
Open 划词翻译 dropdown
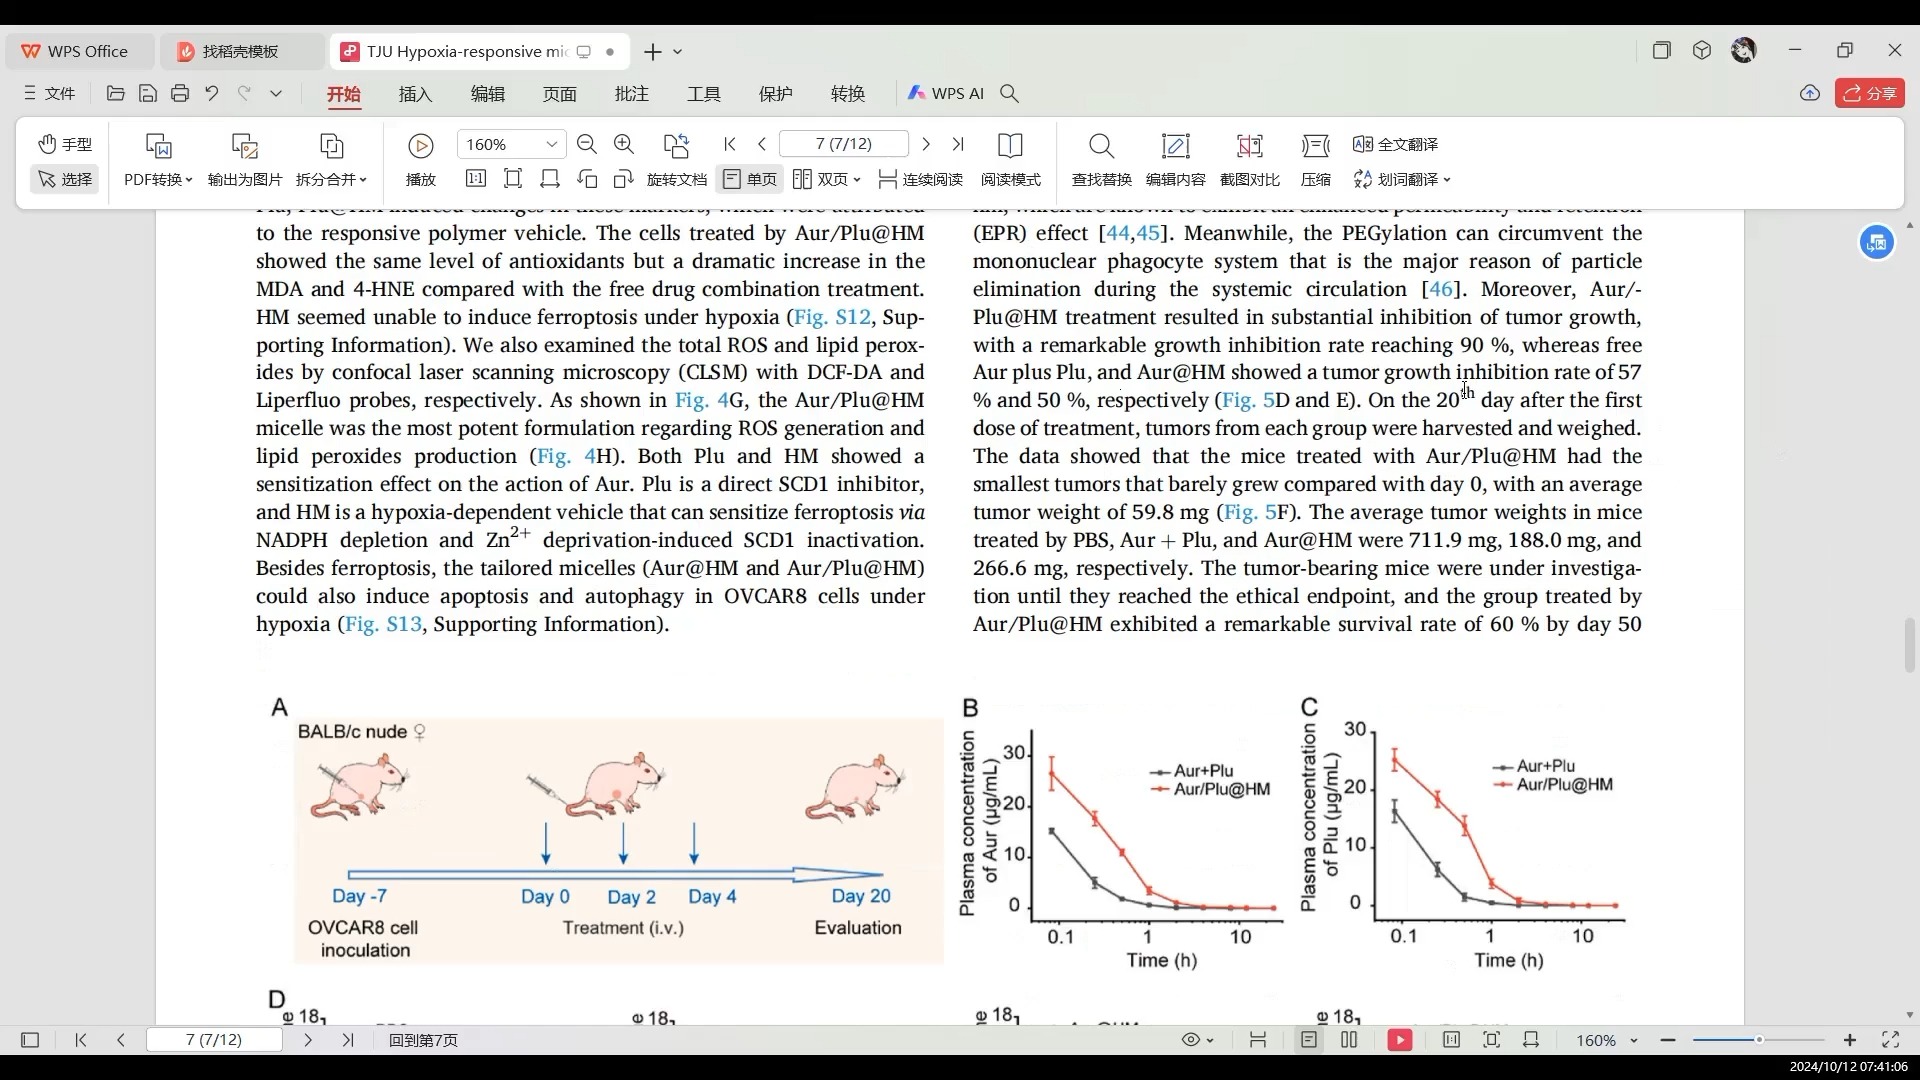point(1402,179)
